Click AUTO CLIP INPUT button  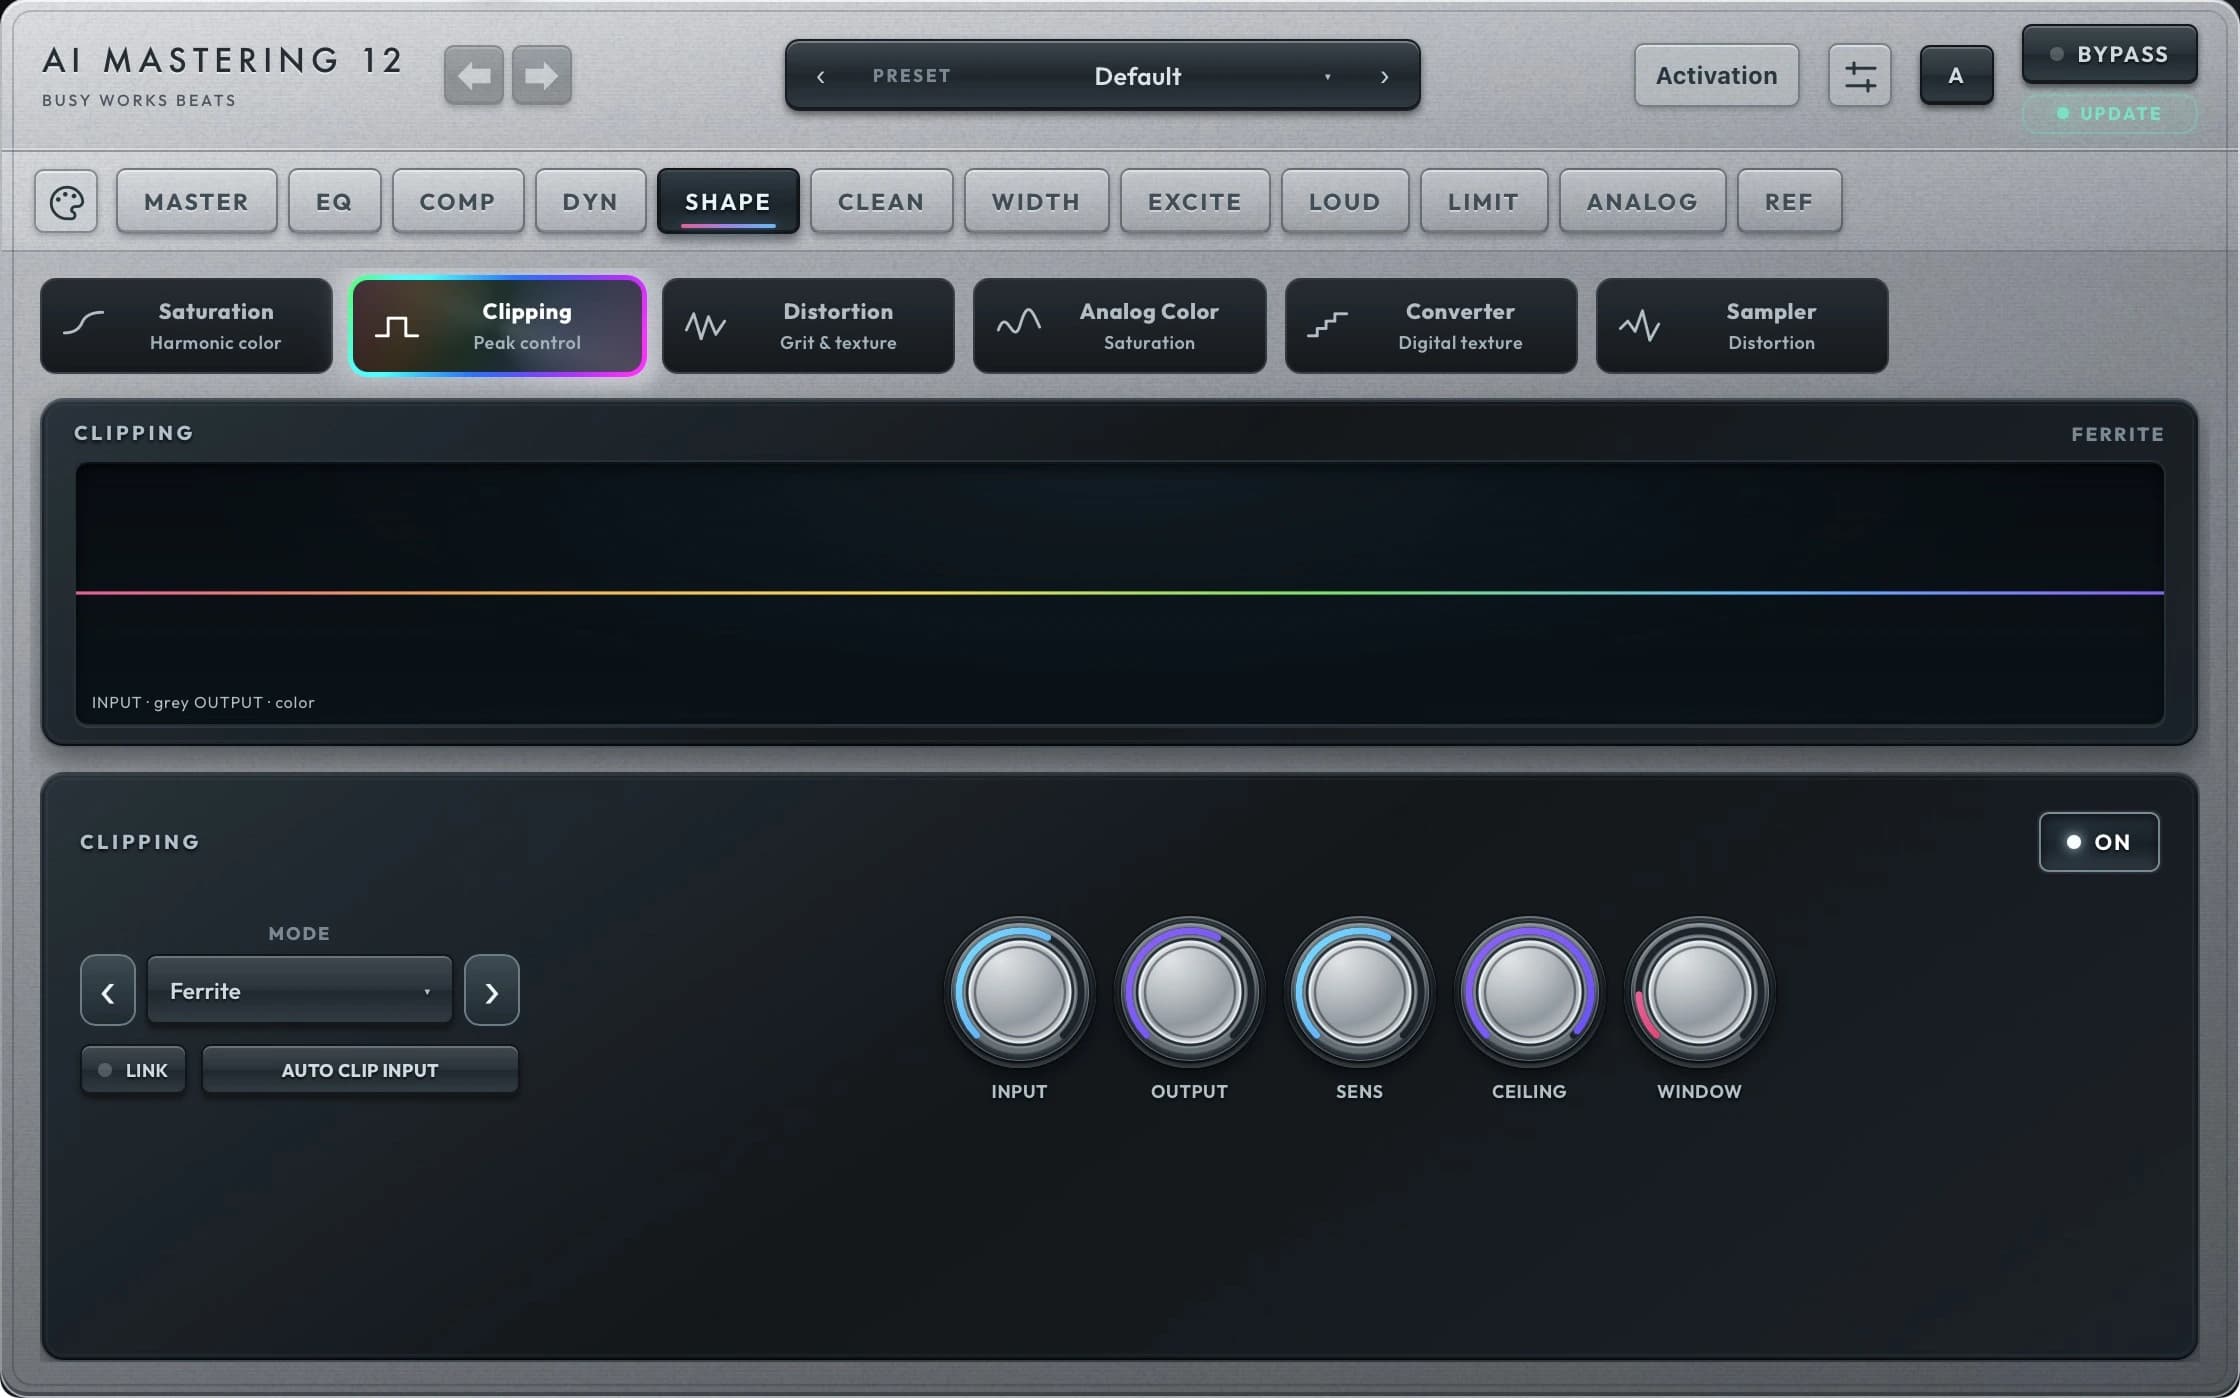[360, 1070]
